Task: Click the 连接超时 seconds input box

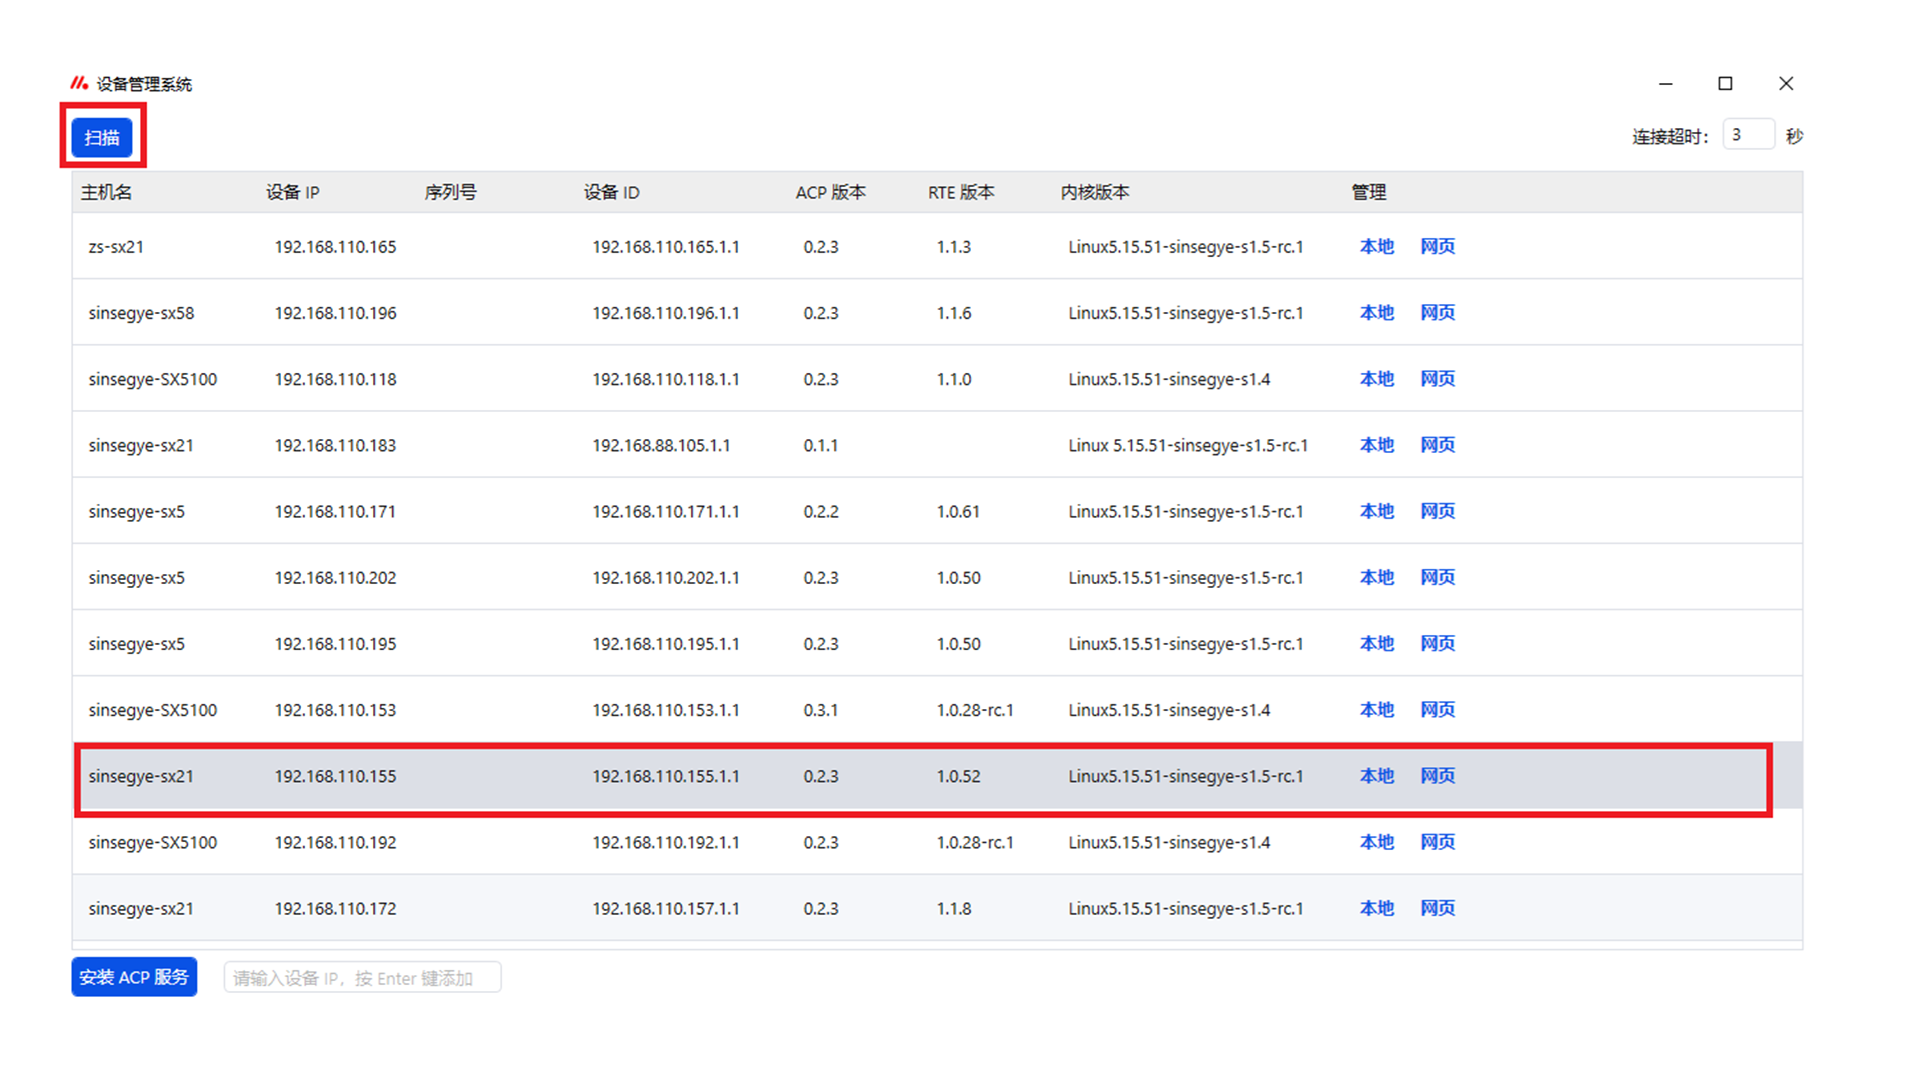Action: 1747,135
